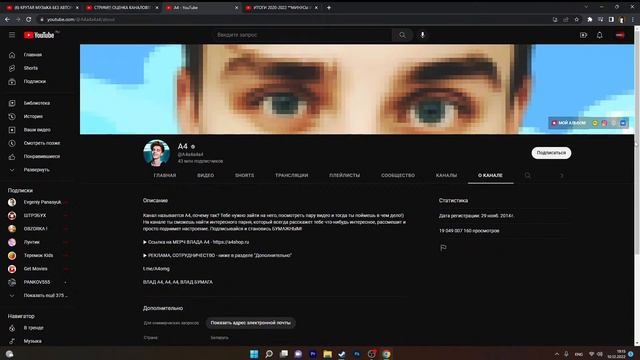
Task: Reload the page
Action: (29, 19)
